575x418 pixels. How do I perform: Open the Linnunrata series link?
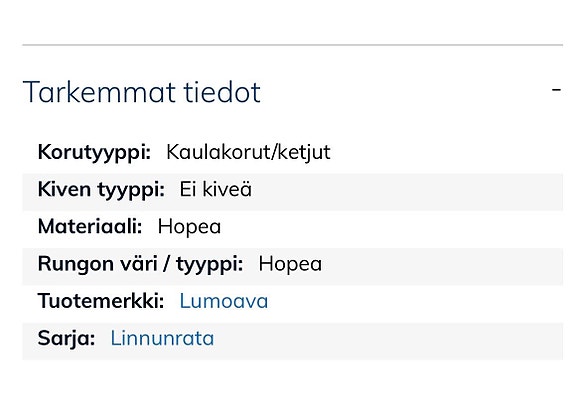pyautogui.click(x=162, y=338)
